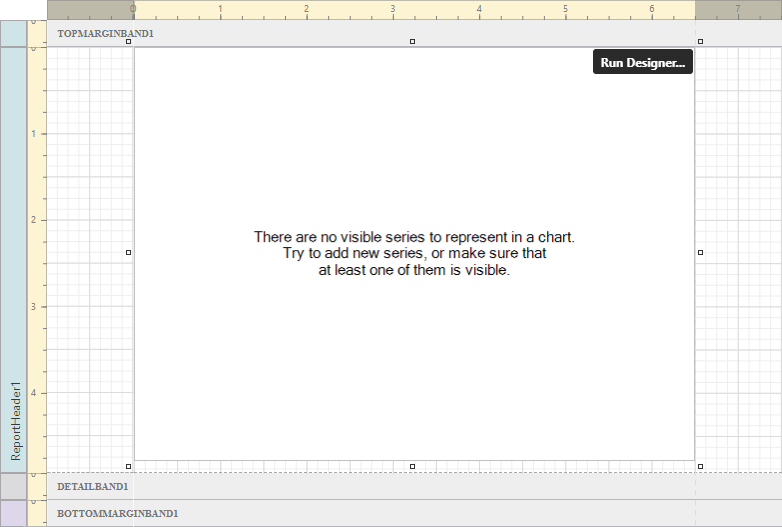Screen dimensions: 782x527
Task: Click the chart's top-left resize handle
Action: pyautogui.click(x=128, y=41)
